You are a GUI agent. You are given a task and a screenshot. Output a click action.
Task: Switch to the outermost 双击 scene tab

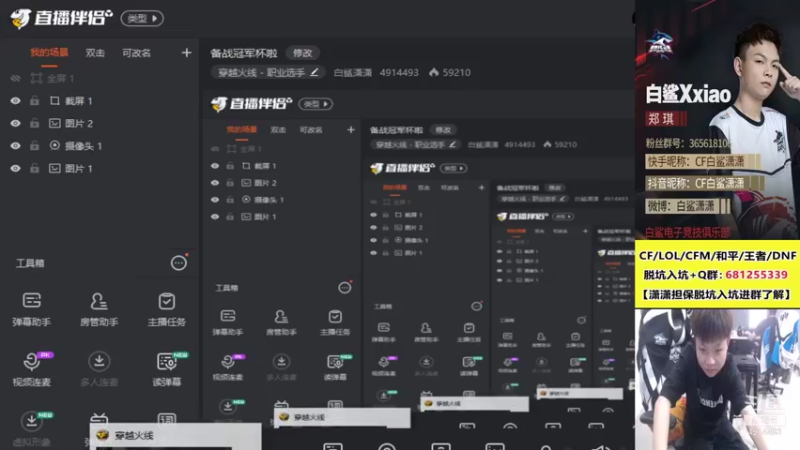coord(95,53)
